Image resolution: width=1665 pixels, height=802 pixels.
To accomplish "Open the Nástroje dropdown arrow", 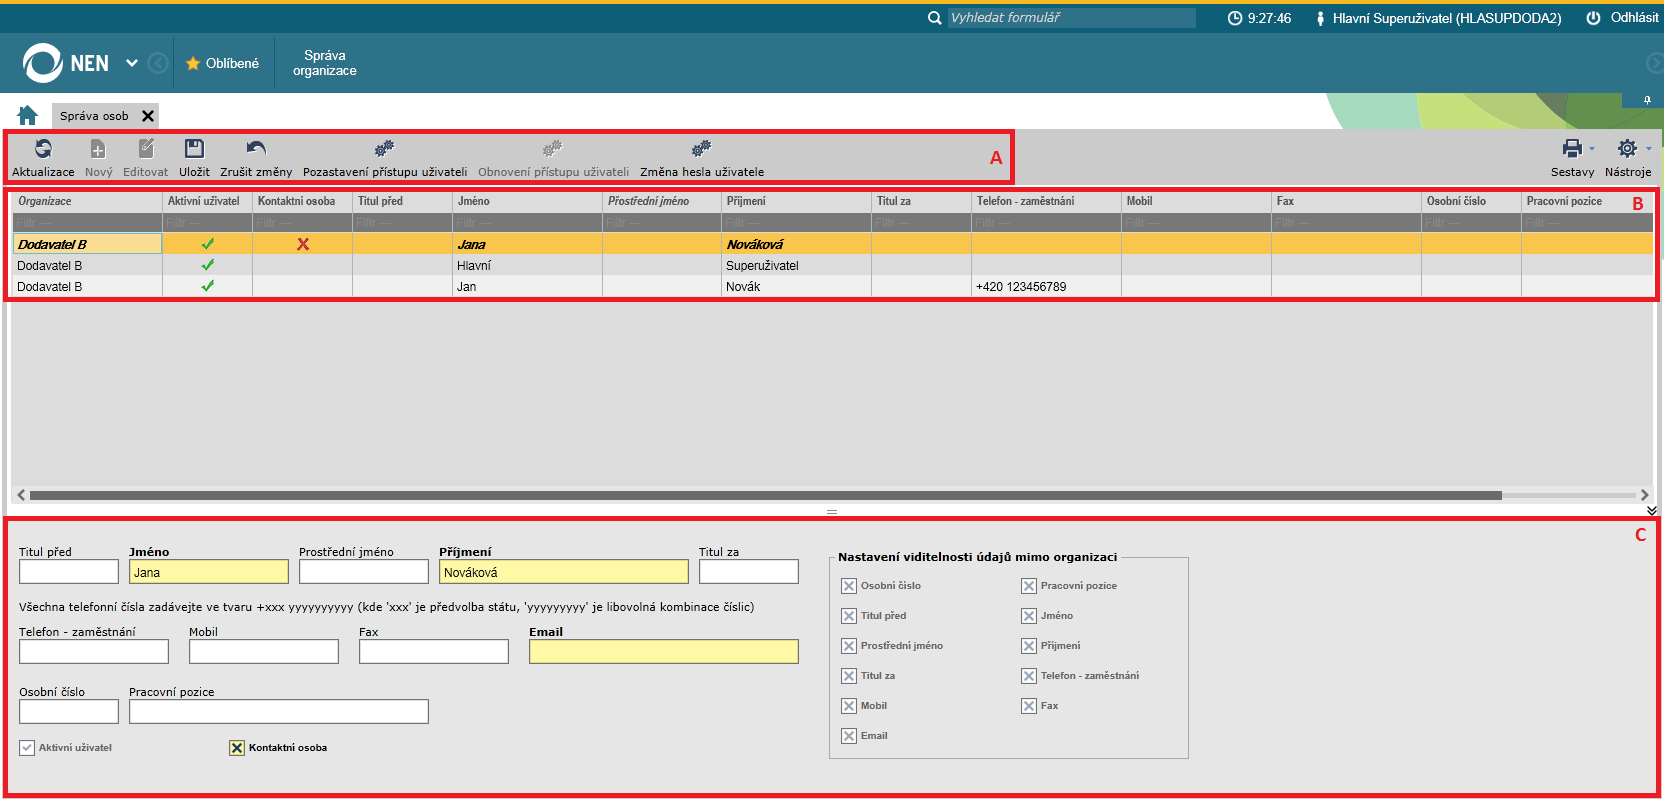I will point(1648,149).
